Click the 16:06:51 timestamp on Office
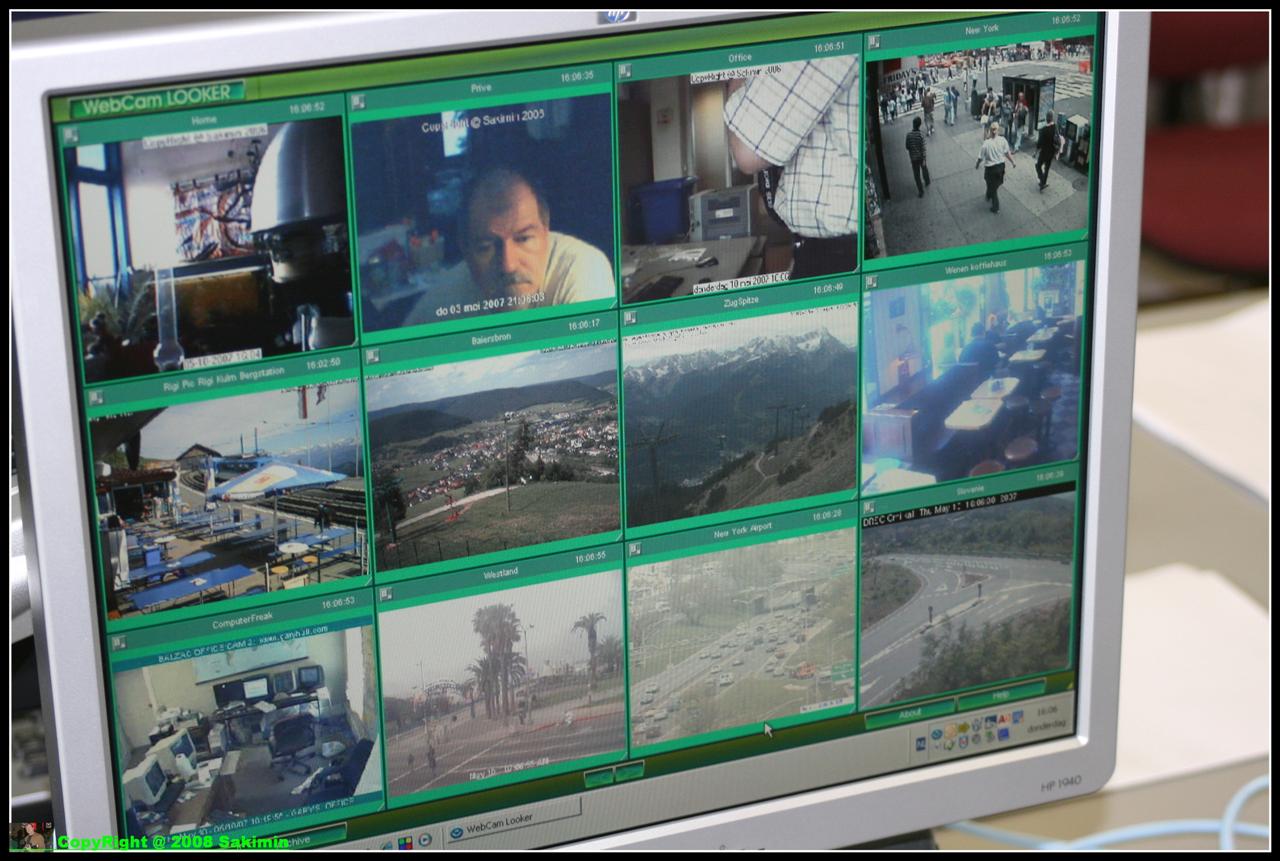 (x=828, y=47)
